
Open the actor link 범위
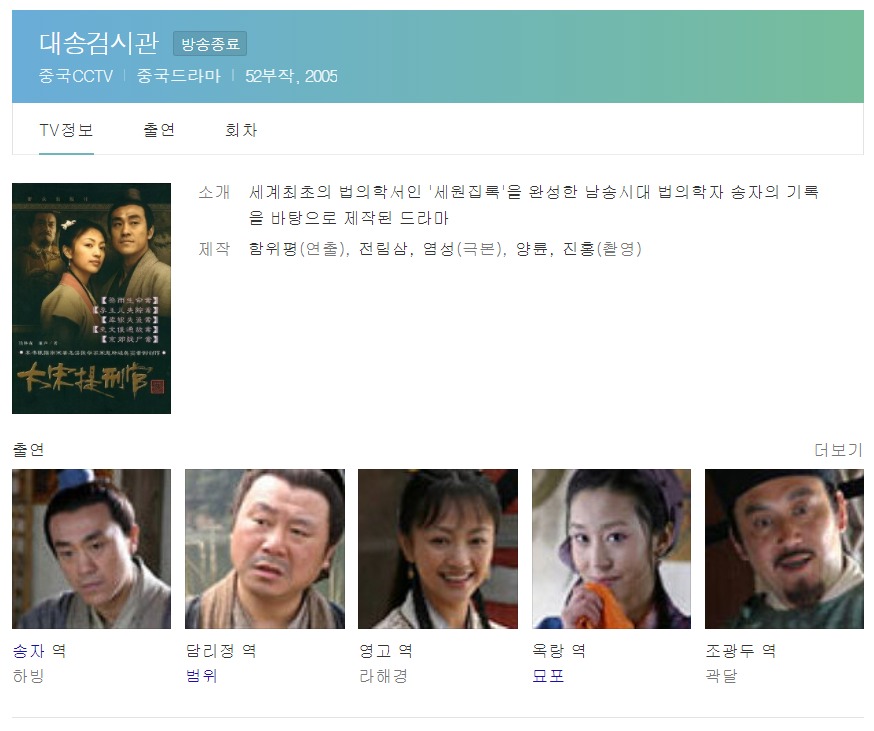201,676
